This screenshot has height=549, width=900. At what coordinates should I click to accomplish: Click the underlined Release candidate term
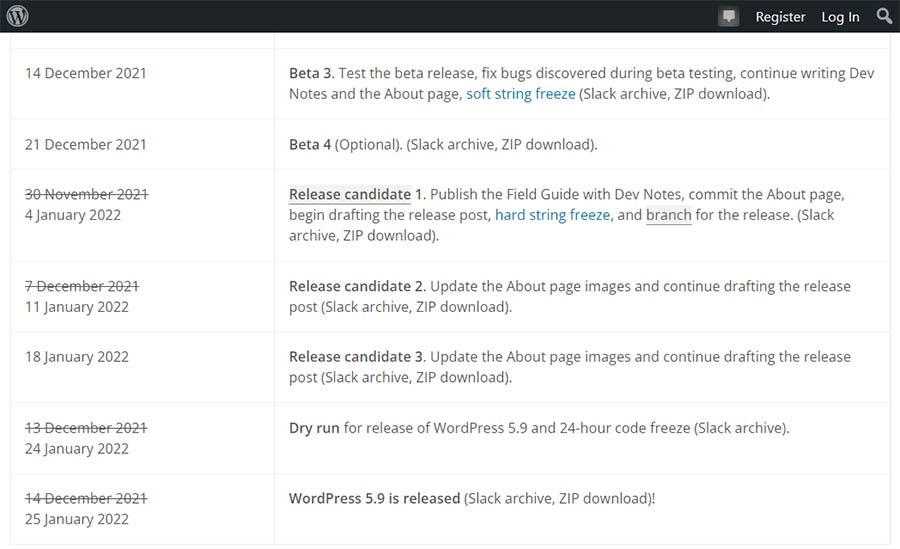click(349, 194)
